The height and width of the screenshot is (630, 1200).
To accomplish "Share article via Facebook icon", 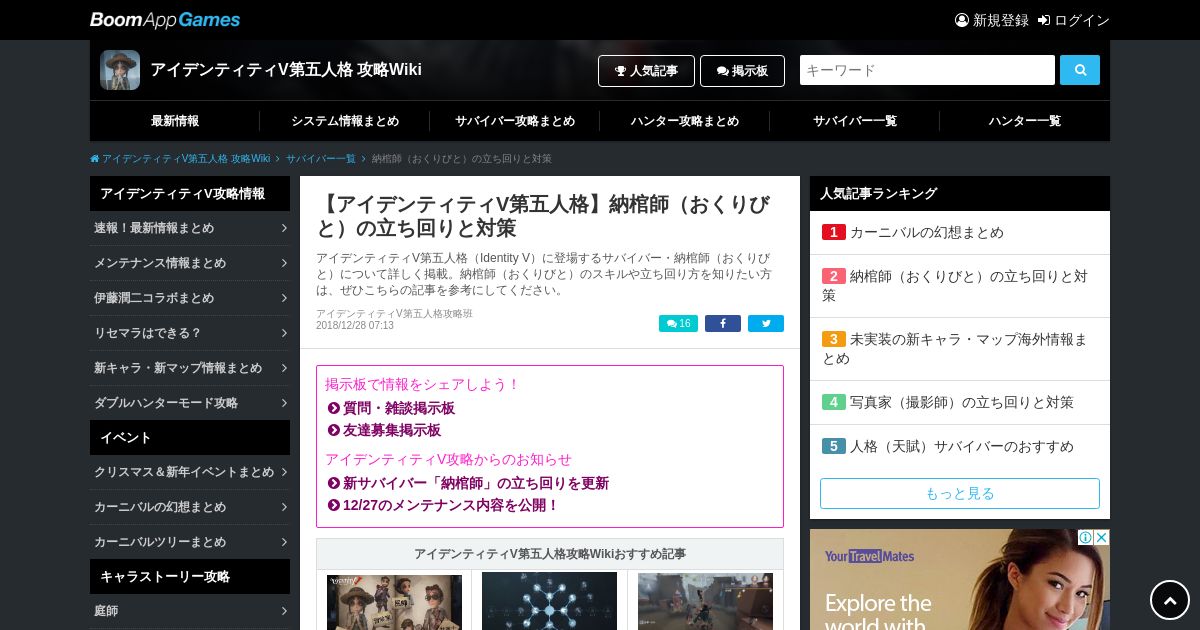I will point(723,323).
